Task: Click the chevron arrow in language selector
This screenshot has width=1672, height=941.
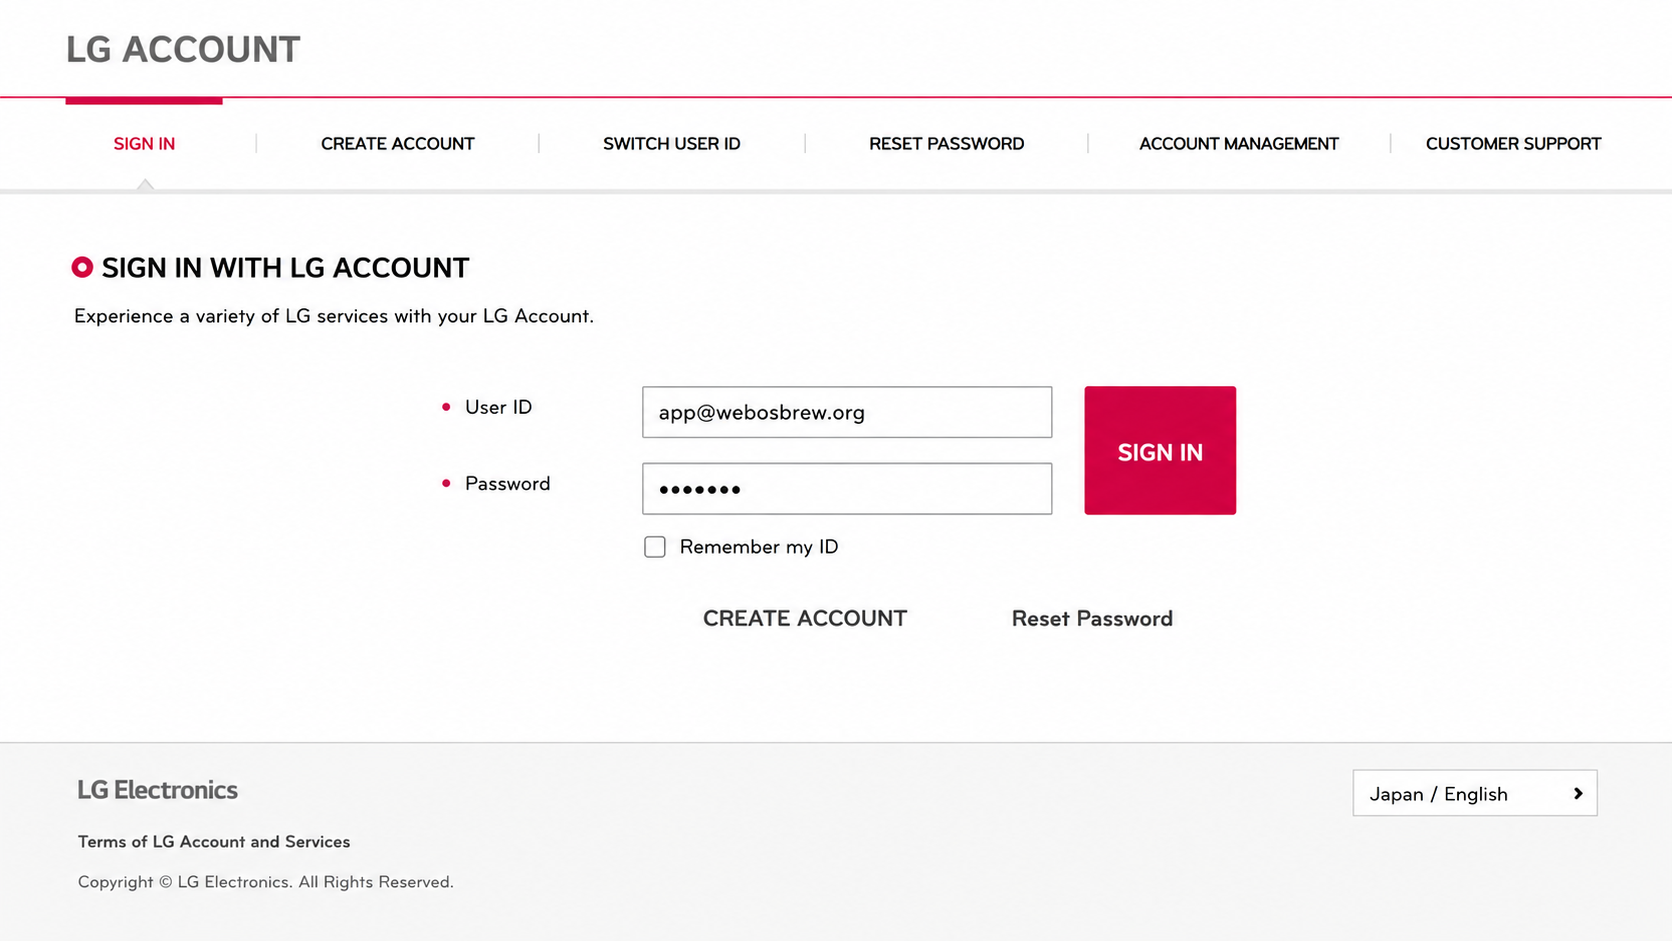Action: click(1578, 793)
